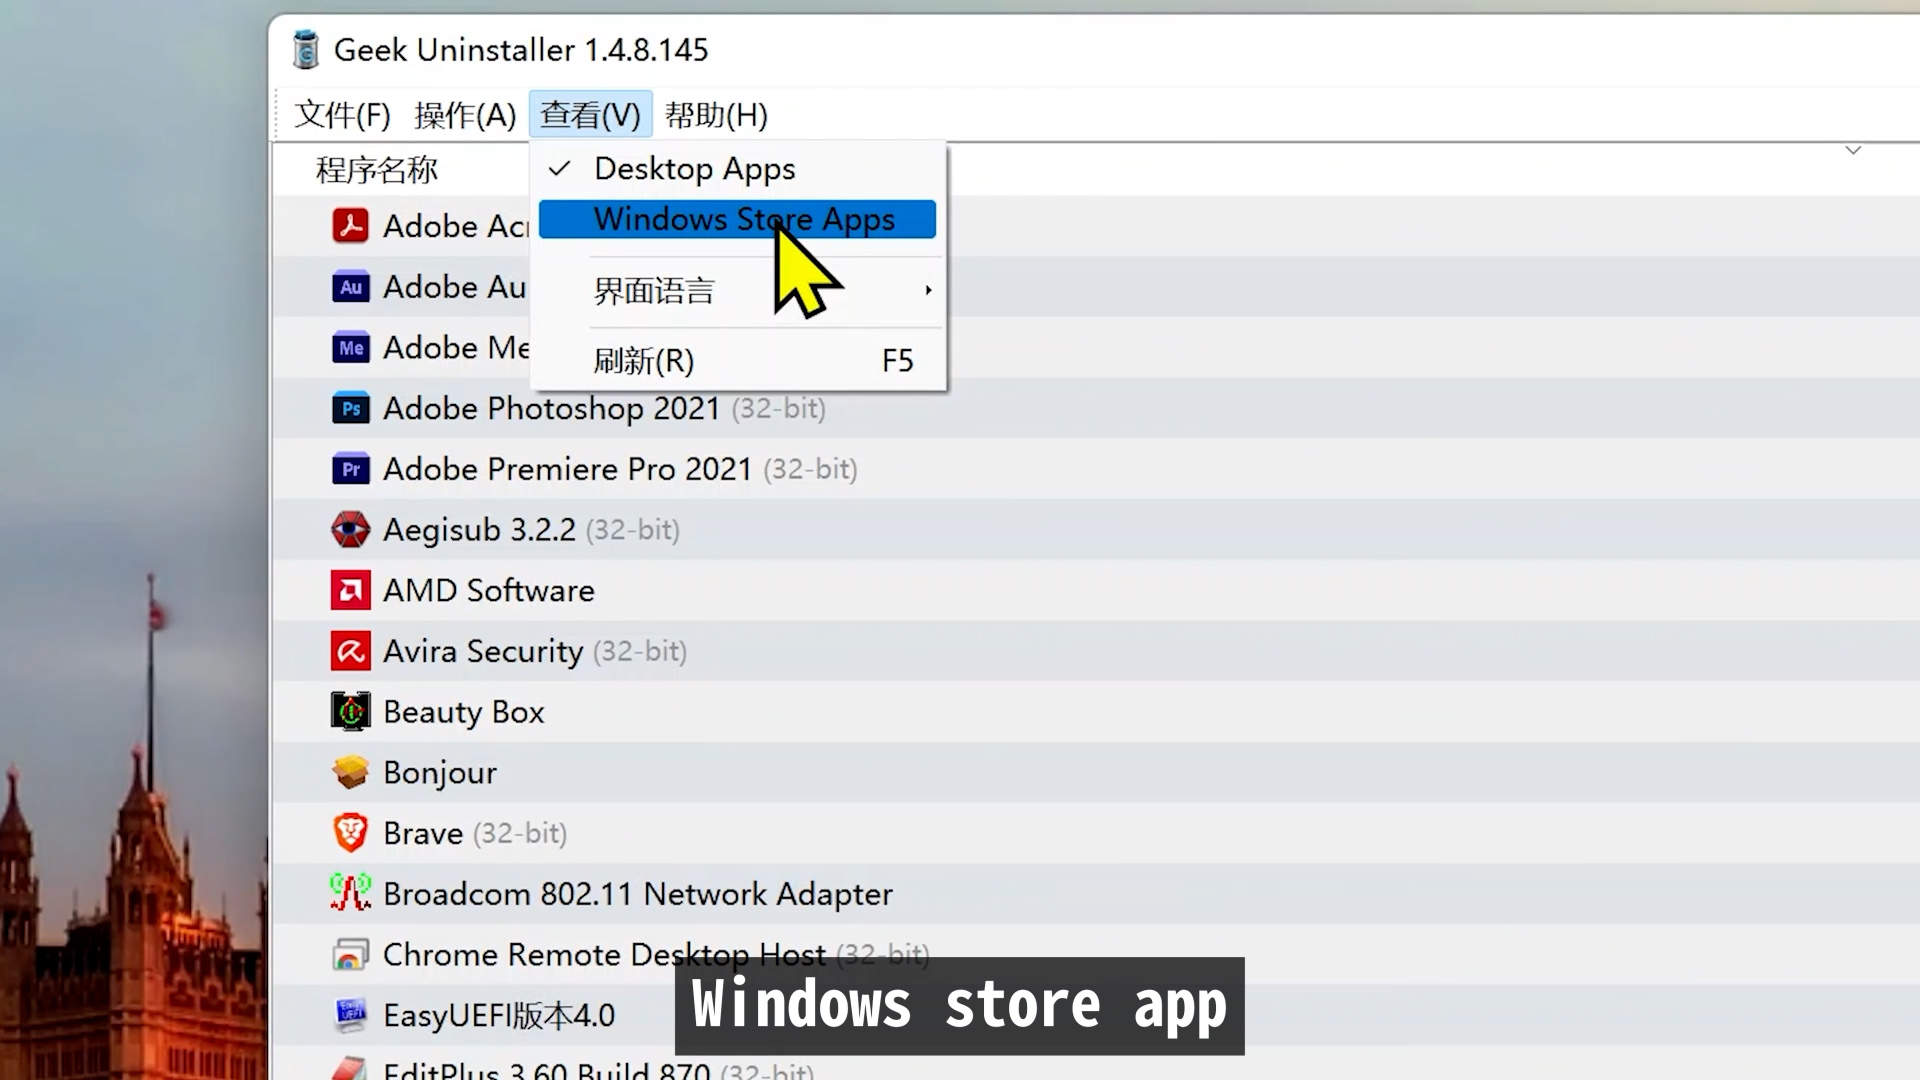Click the Brave browser icon
Screen dimensions: 1920x1080
click(350, 833)
